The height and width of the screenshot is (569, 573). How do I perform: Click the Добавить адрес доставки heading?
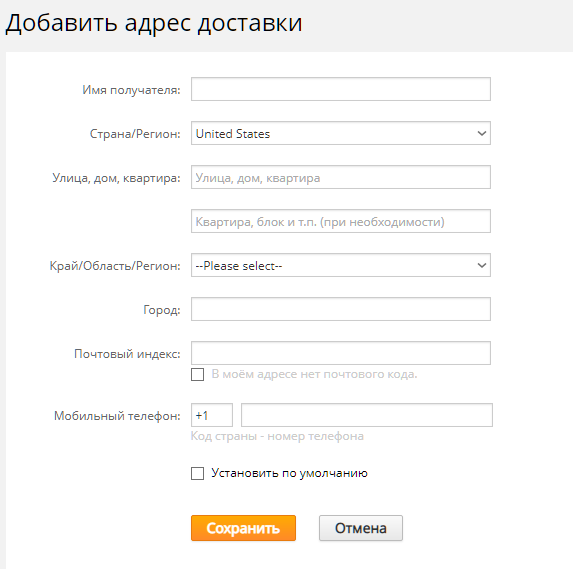click(154, 23)
